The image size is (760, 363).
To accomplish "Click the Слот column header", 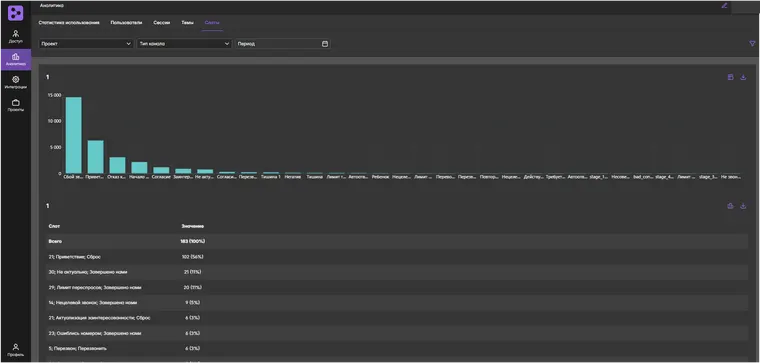I will click(54, 226).
